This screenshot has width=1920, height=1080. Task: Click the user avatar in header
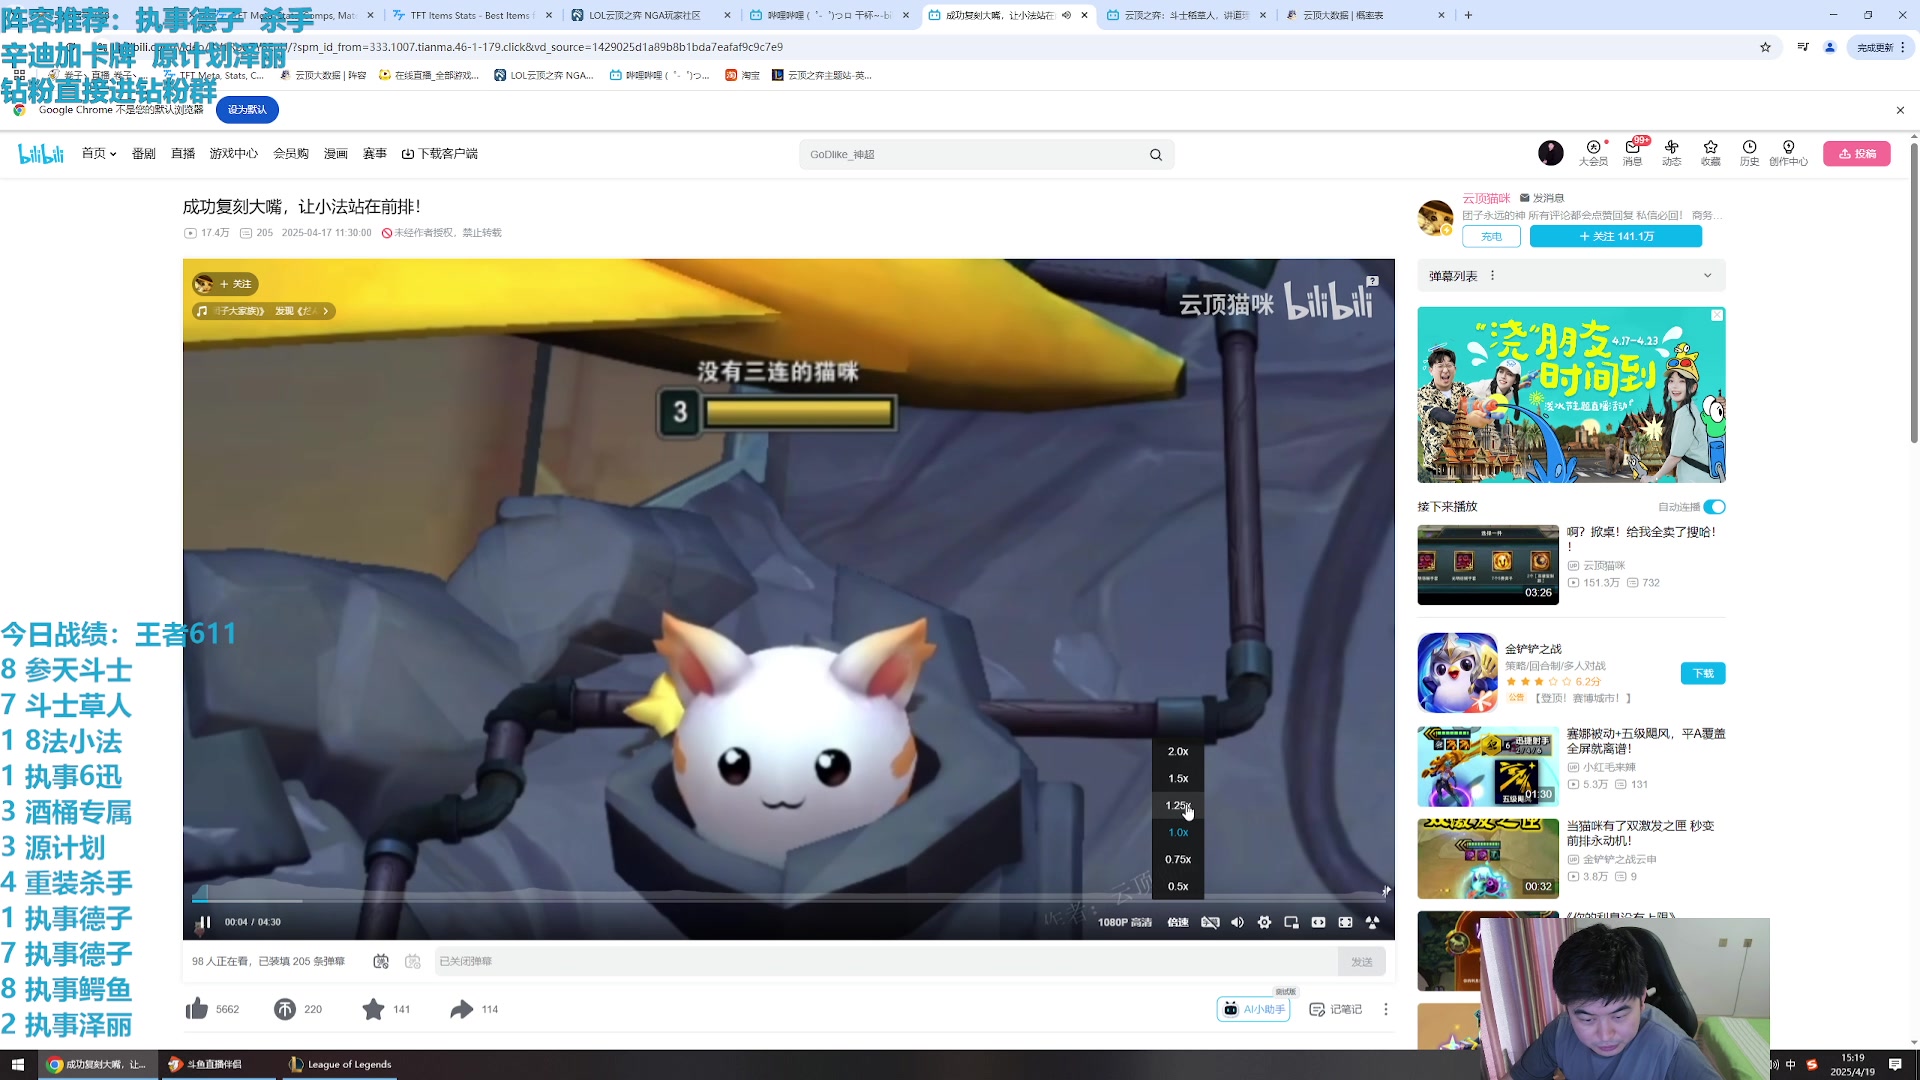(1551, 153)
